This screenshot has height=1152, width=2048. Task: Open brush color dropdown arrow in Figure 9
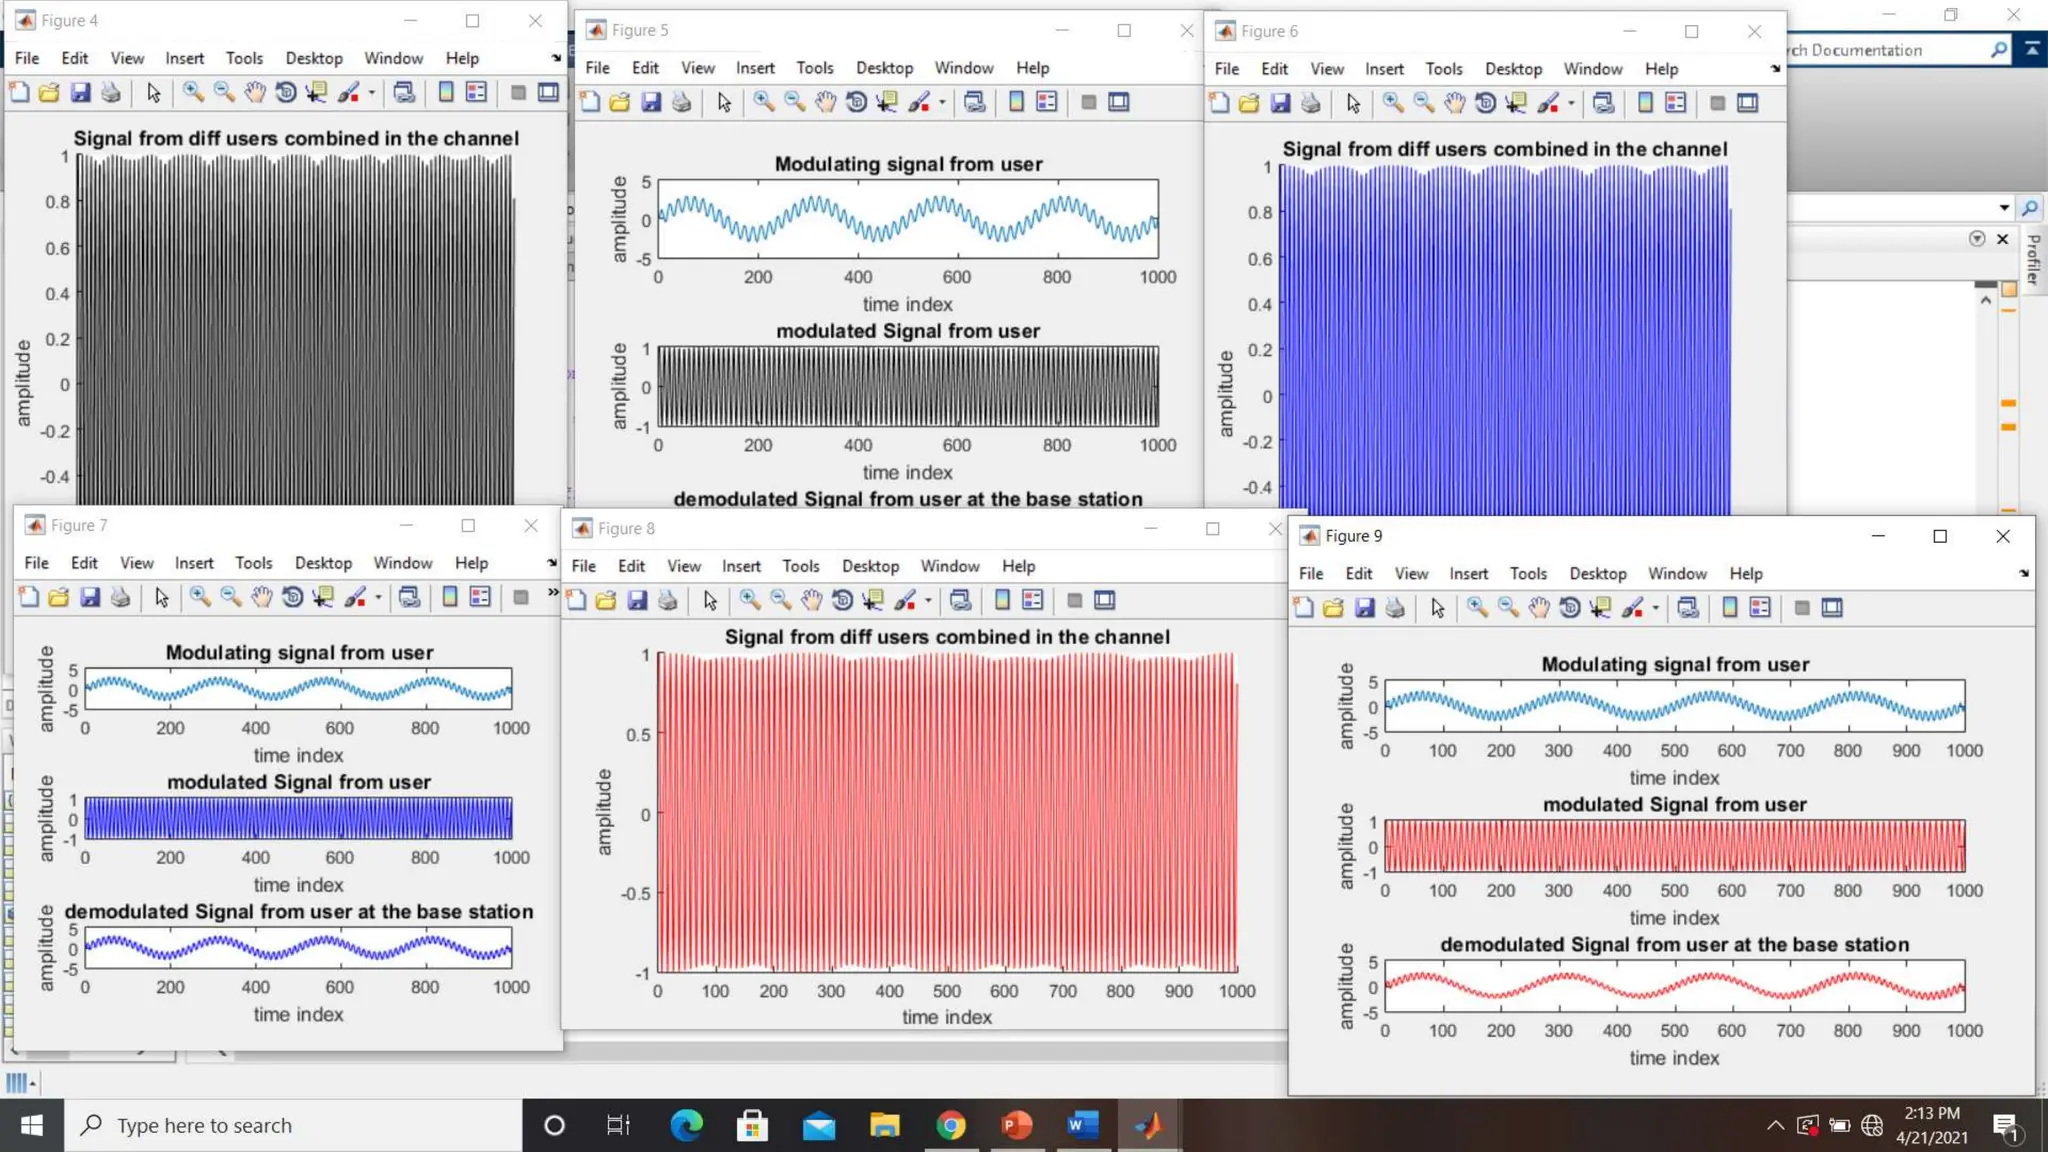point(1656,608)
